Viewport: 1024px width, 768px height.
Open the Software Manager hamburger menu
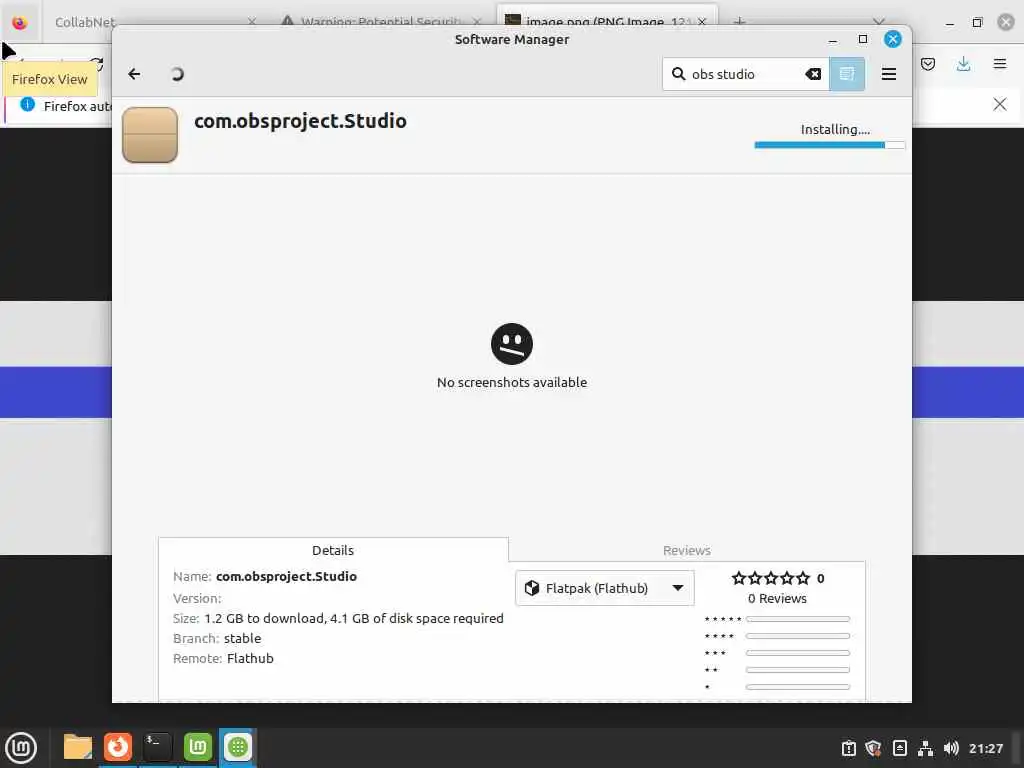coord(889,74)
